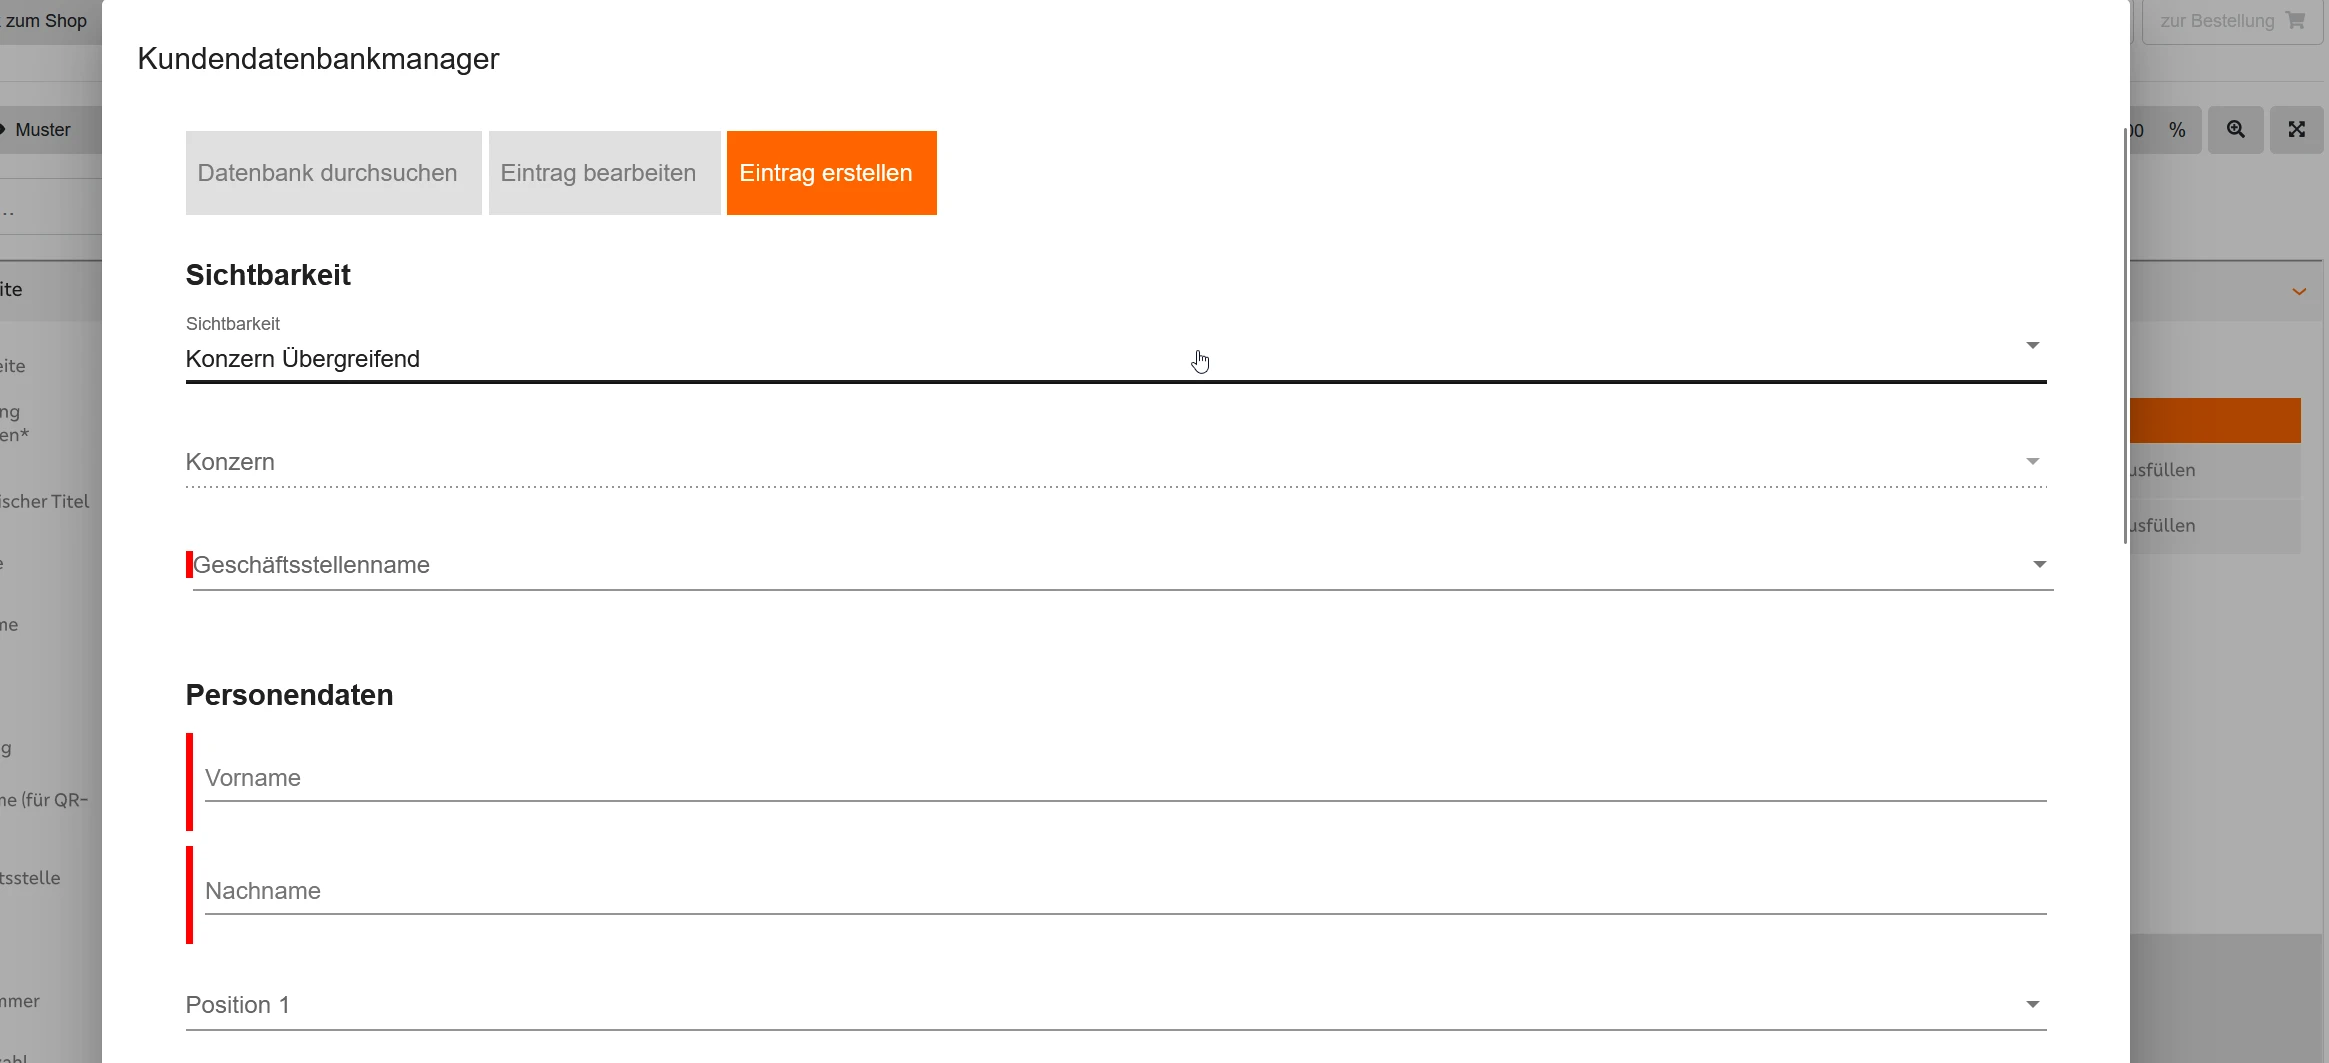
Task: Click the percent zoom button
Action: [x=2177, y=130]
